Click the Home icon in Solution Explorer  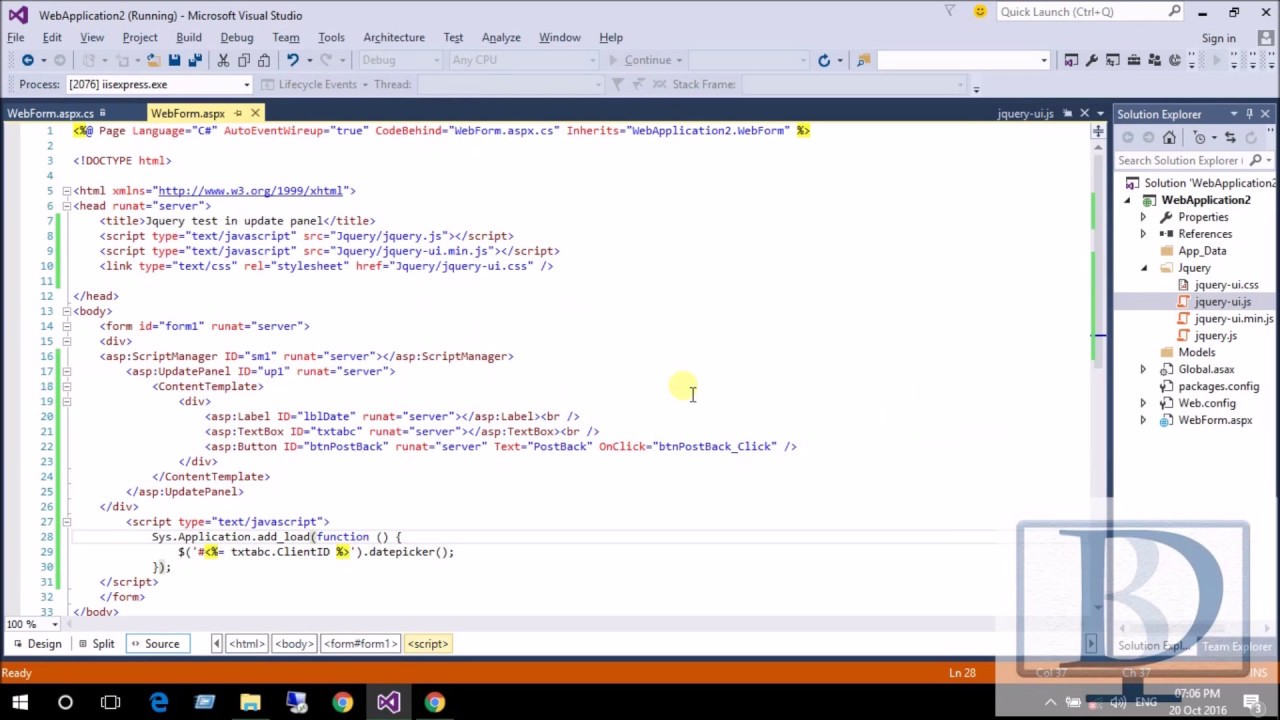pyautogui.click(x=1169, y=138)
